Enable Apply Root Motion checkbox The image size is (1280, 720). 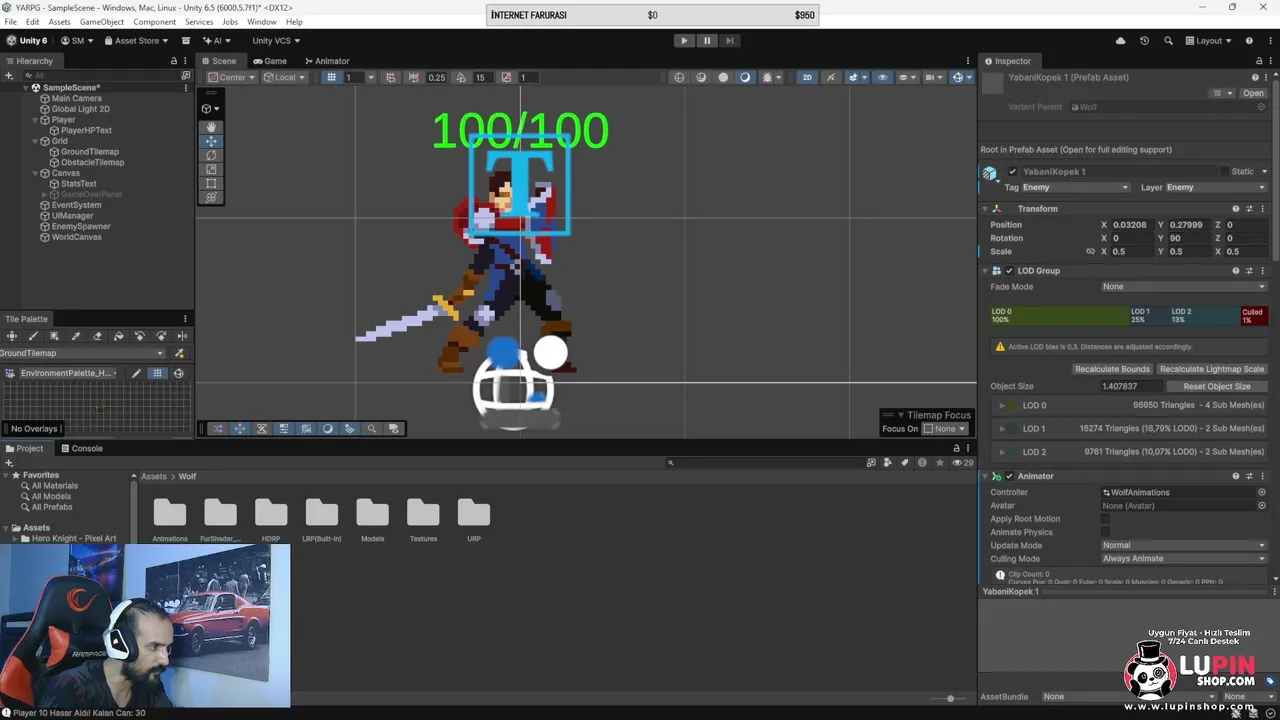pos(1105,519)
